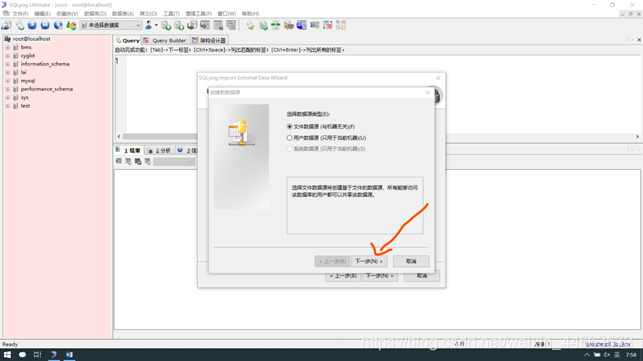Click the volume icon in the system tray
This screenshot has width=643, height=361.
[607, 355]
